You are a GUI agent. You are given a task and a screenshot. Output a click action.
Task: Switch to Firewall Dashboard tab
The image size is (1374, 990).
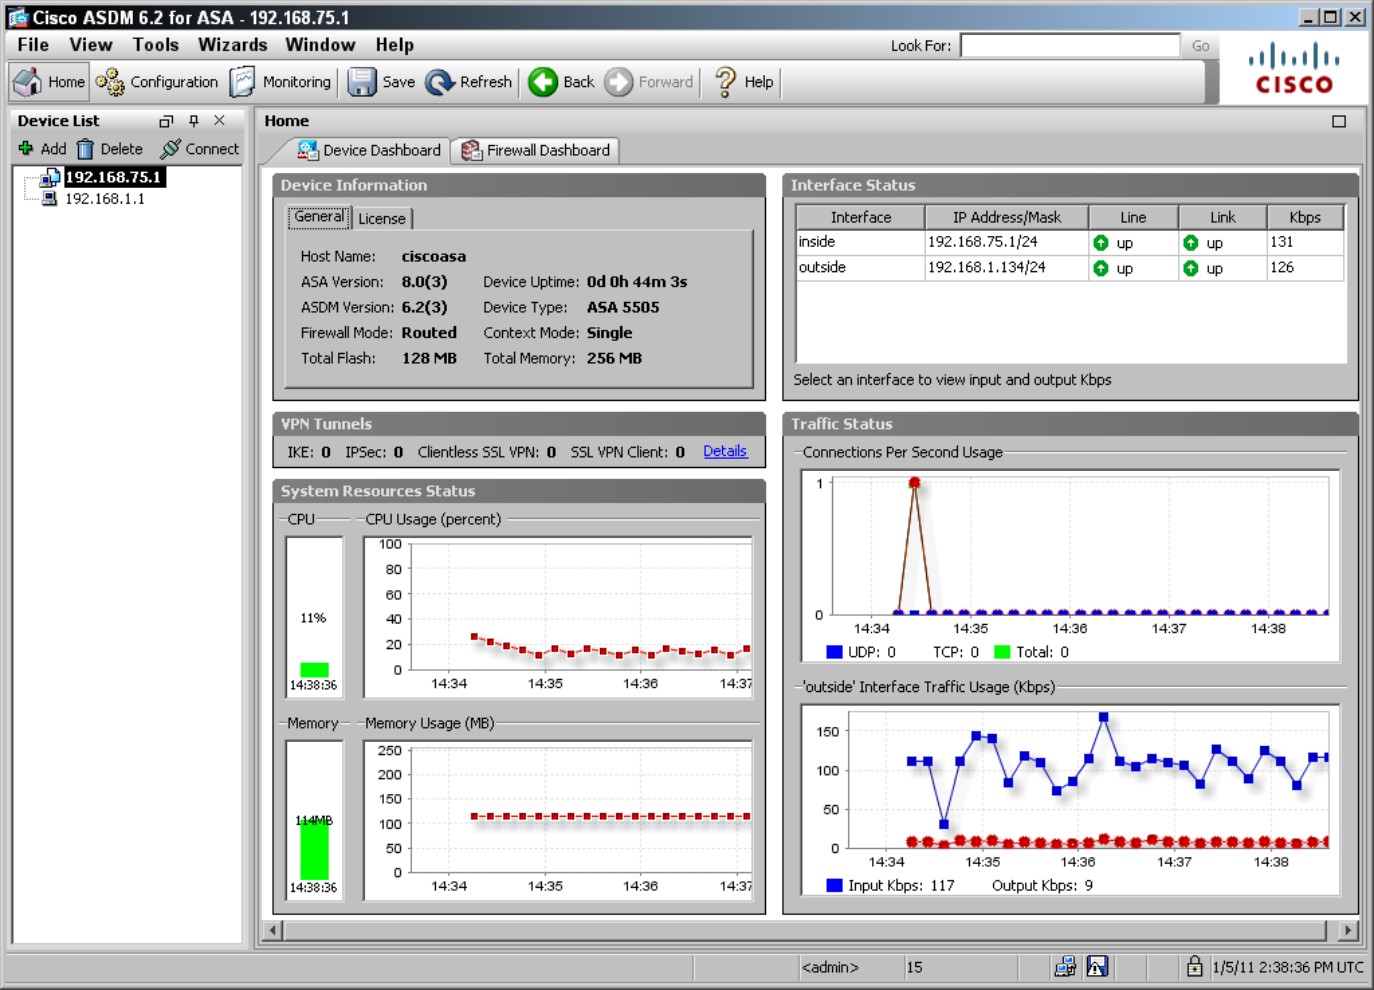tap(535, 150)
